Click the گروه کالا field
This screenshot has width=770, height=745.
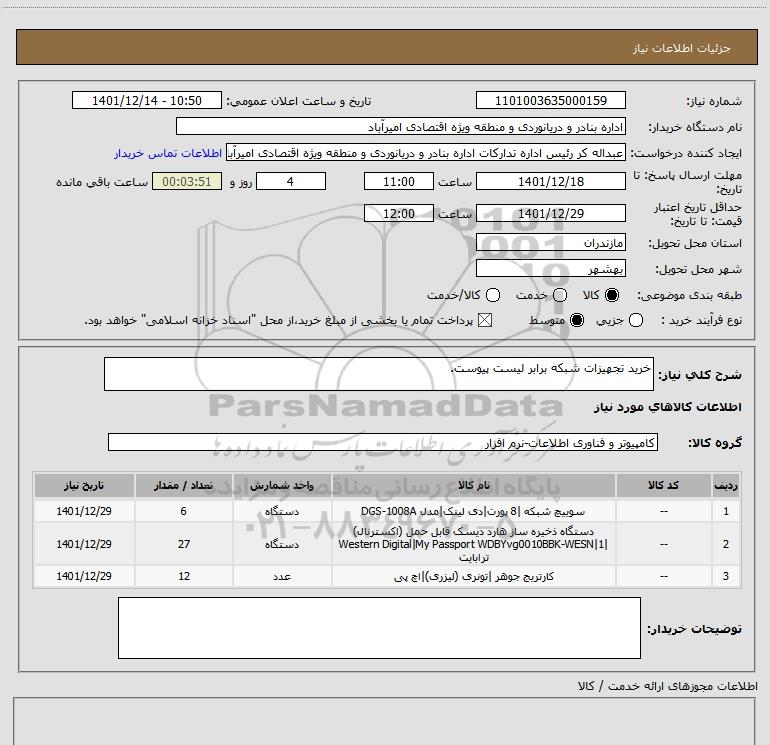[x=383, y=442]
